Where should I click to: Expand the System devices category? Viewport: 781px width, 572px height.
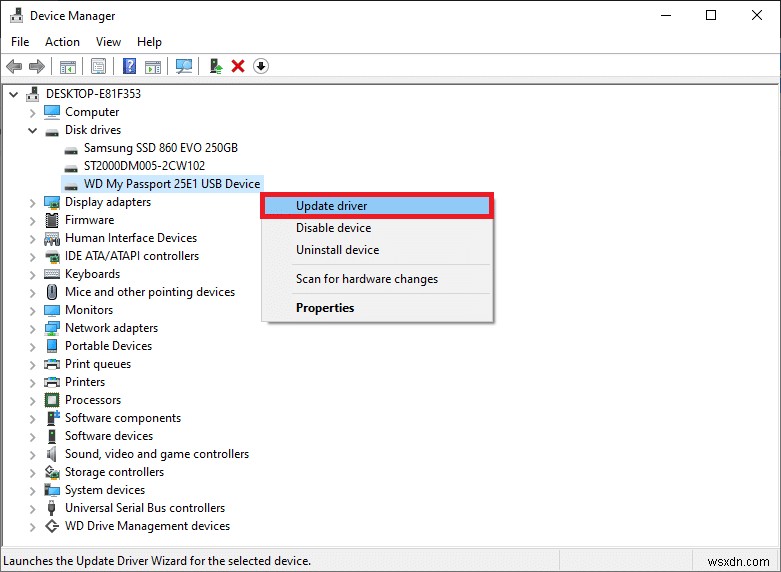tap(32, 490)
